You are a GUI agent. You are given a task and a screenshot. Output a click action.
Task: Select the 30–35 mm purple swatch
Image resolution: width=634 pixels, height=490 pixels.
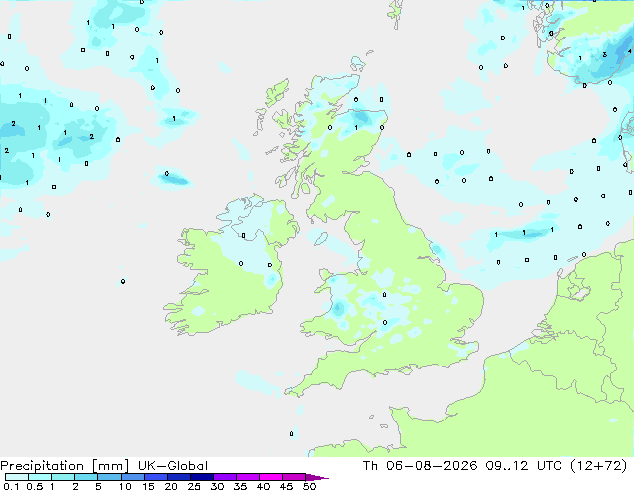pyautogui.click(x=225, y=477)
